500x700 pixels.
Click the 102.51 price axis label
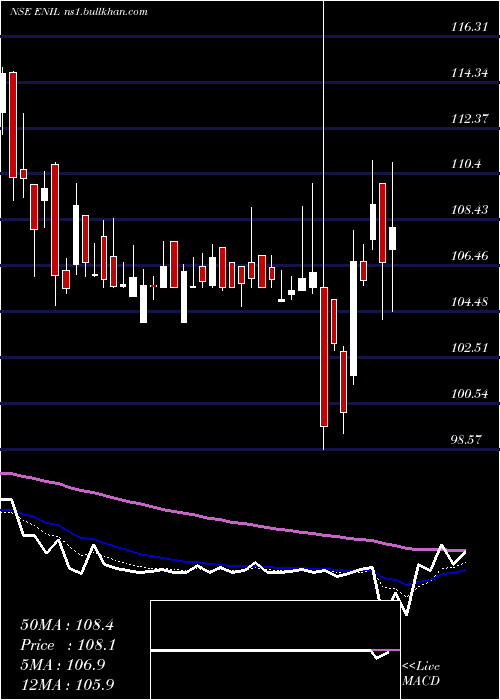coord(469,348)
